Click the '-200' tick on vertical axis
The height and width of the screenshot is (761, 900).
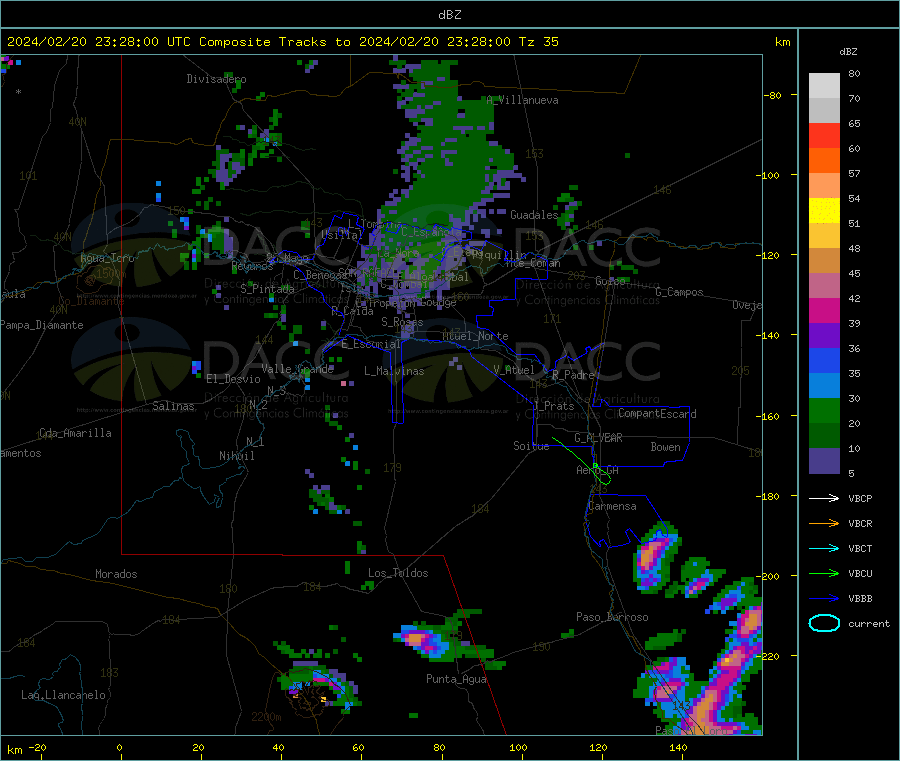[767, 576]
